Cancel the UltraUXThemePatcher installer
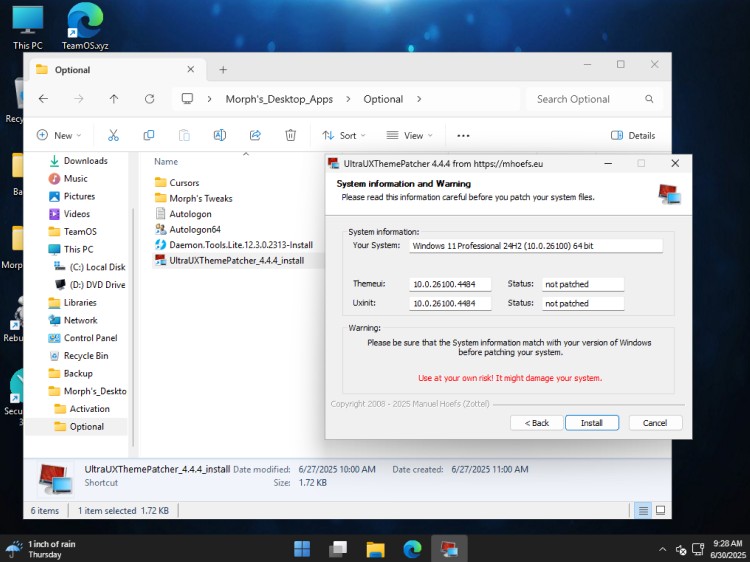 pyautogui.click(x=655, y=423)
